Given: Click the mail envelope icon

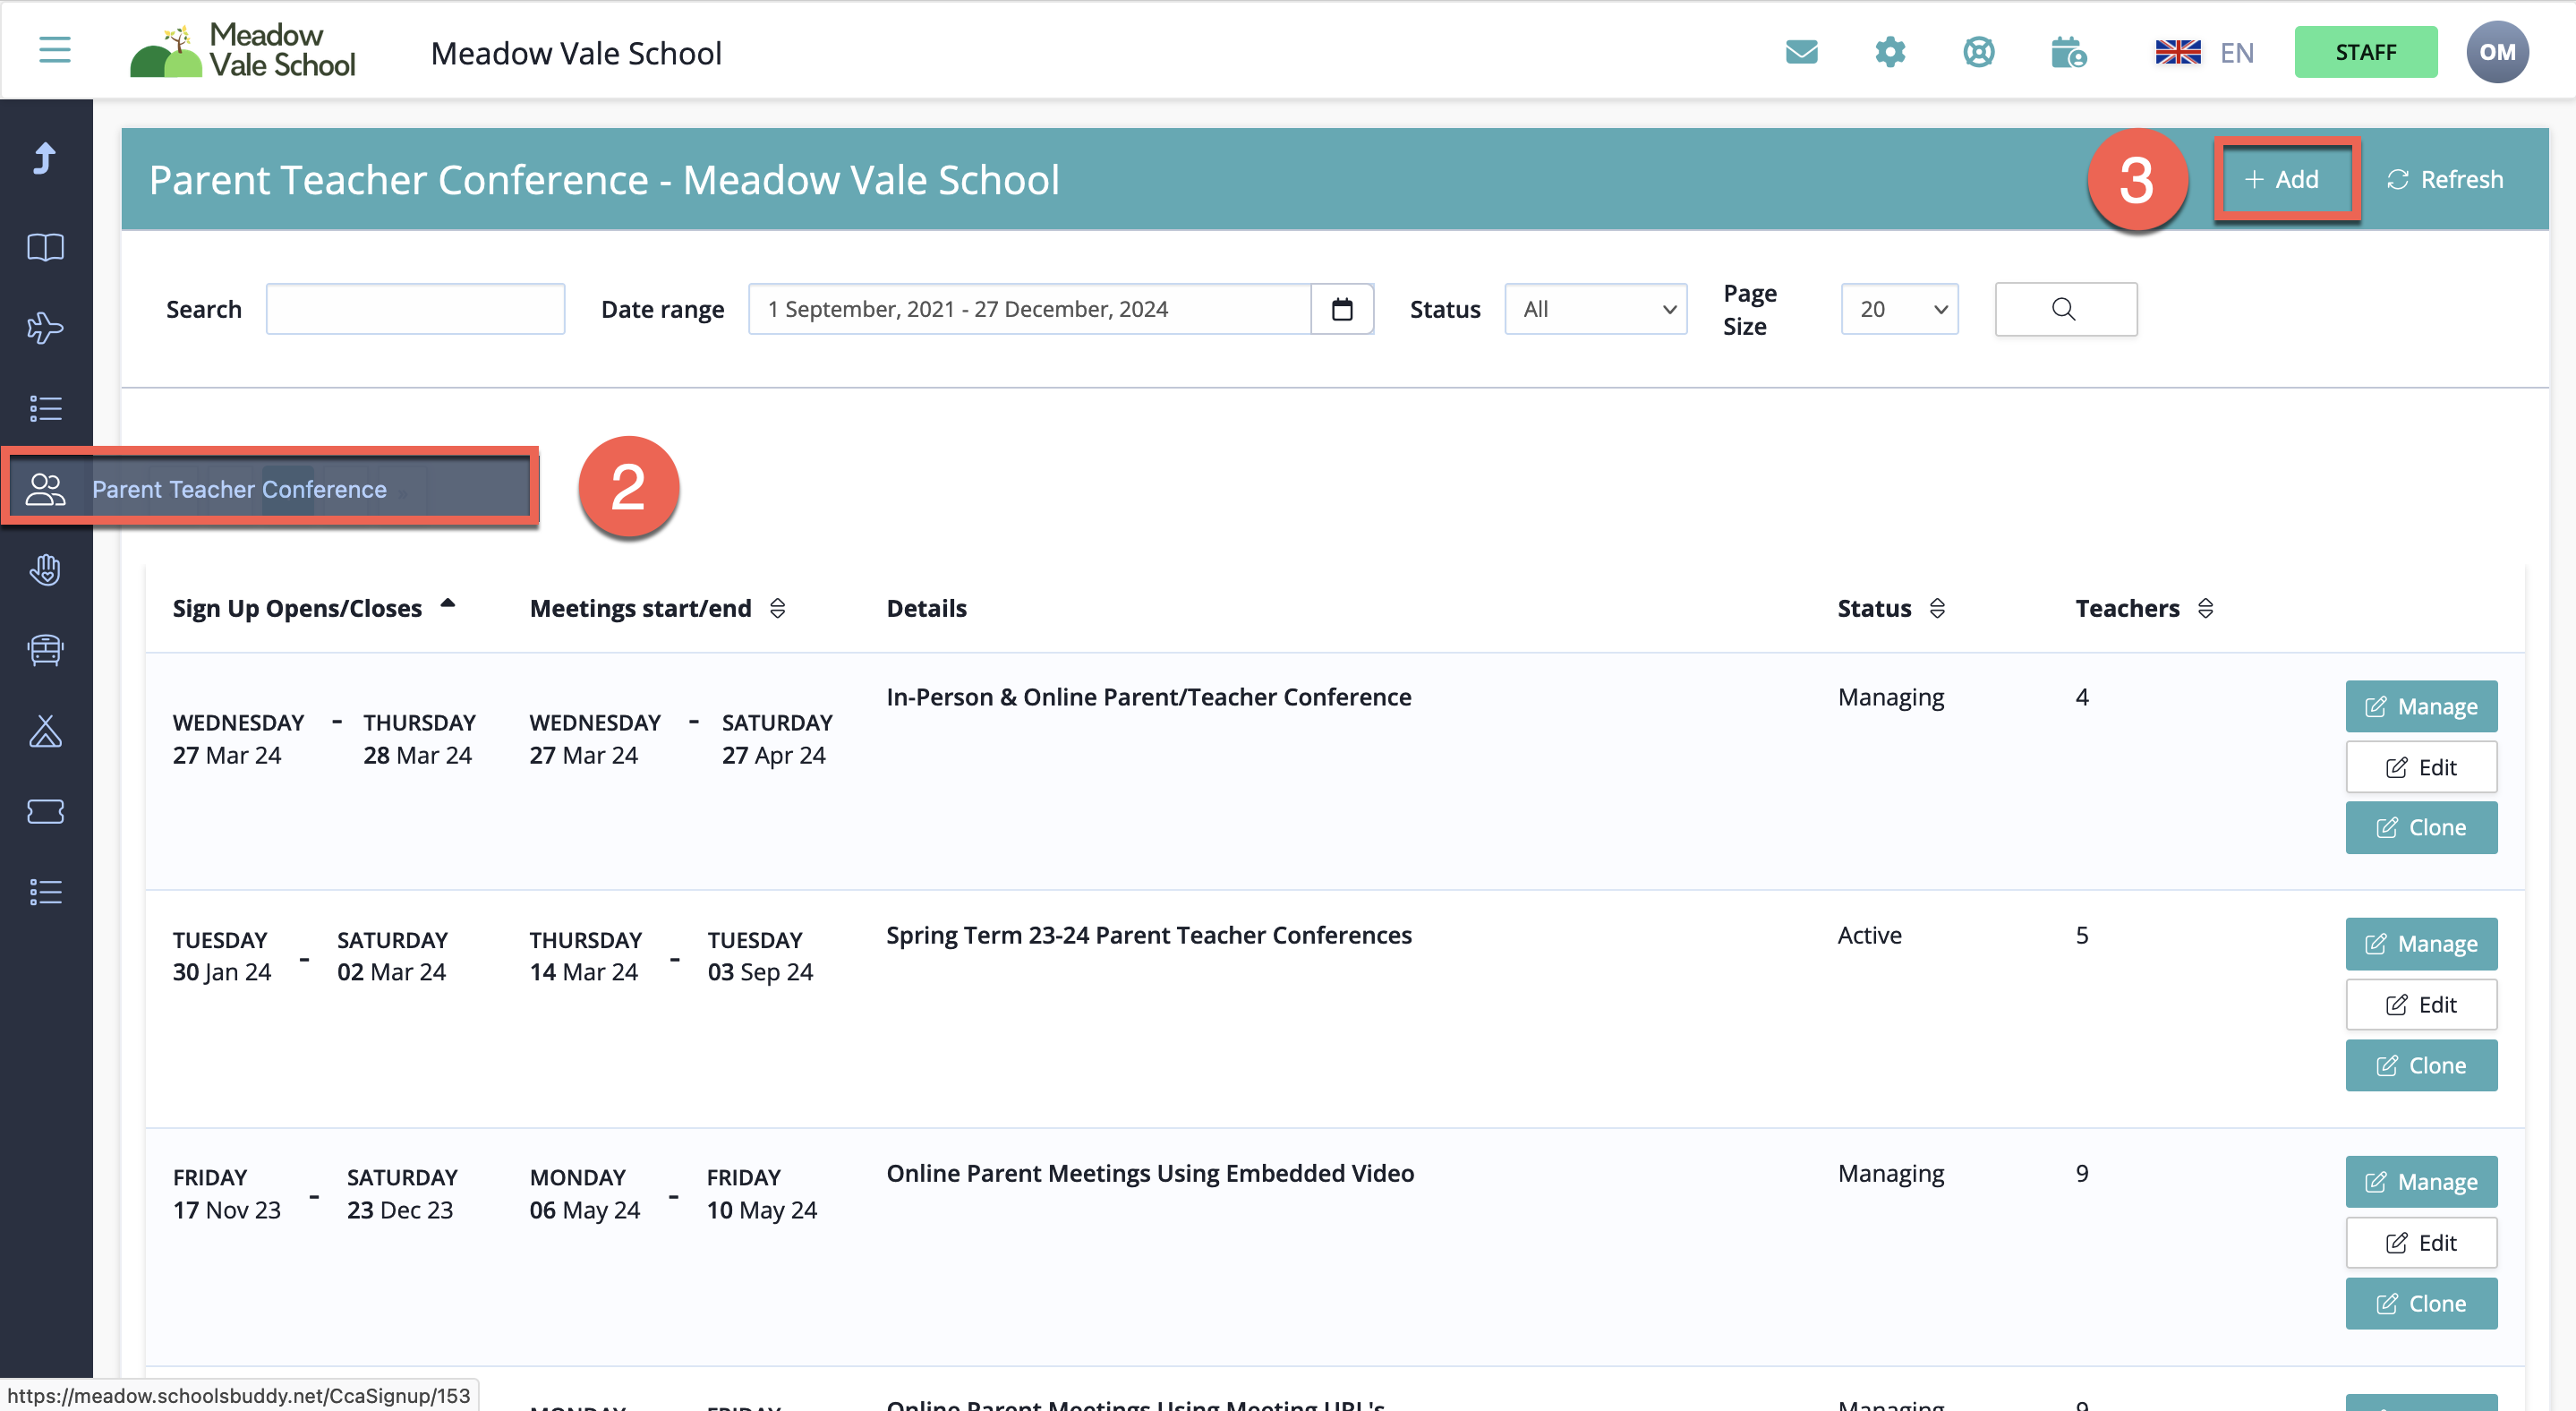Looking at the screenshot, I should click(1801, 52).
